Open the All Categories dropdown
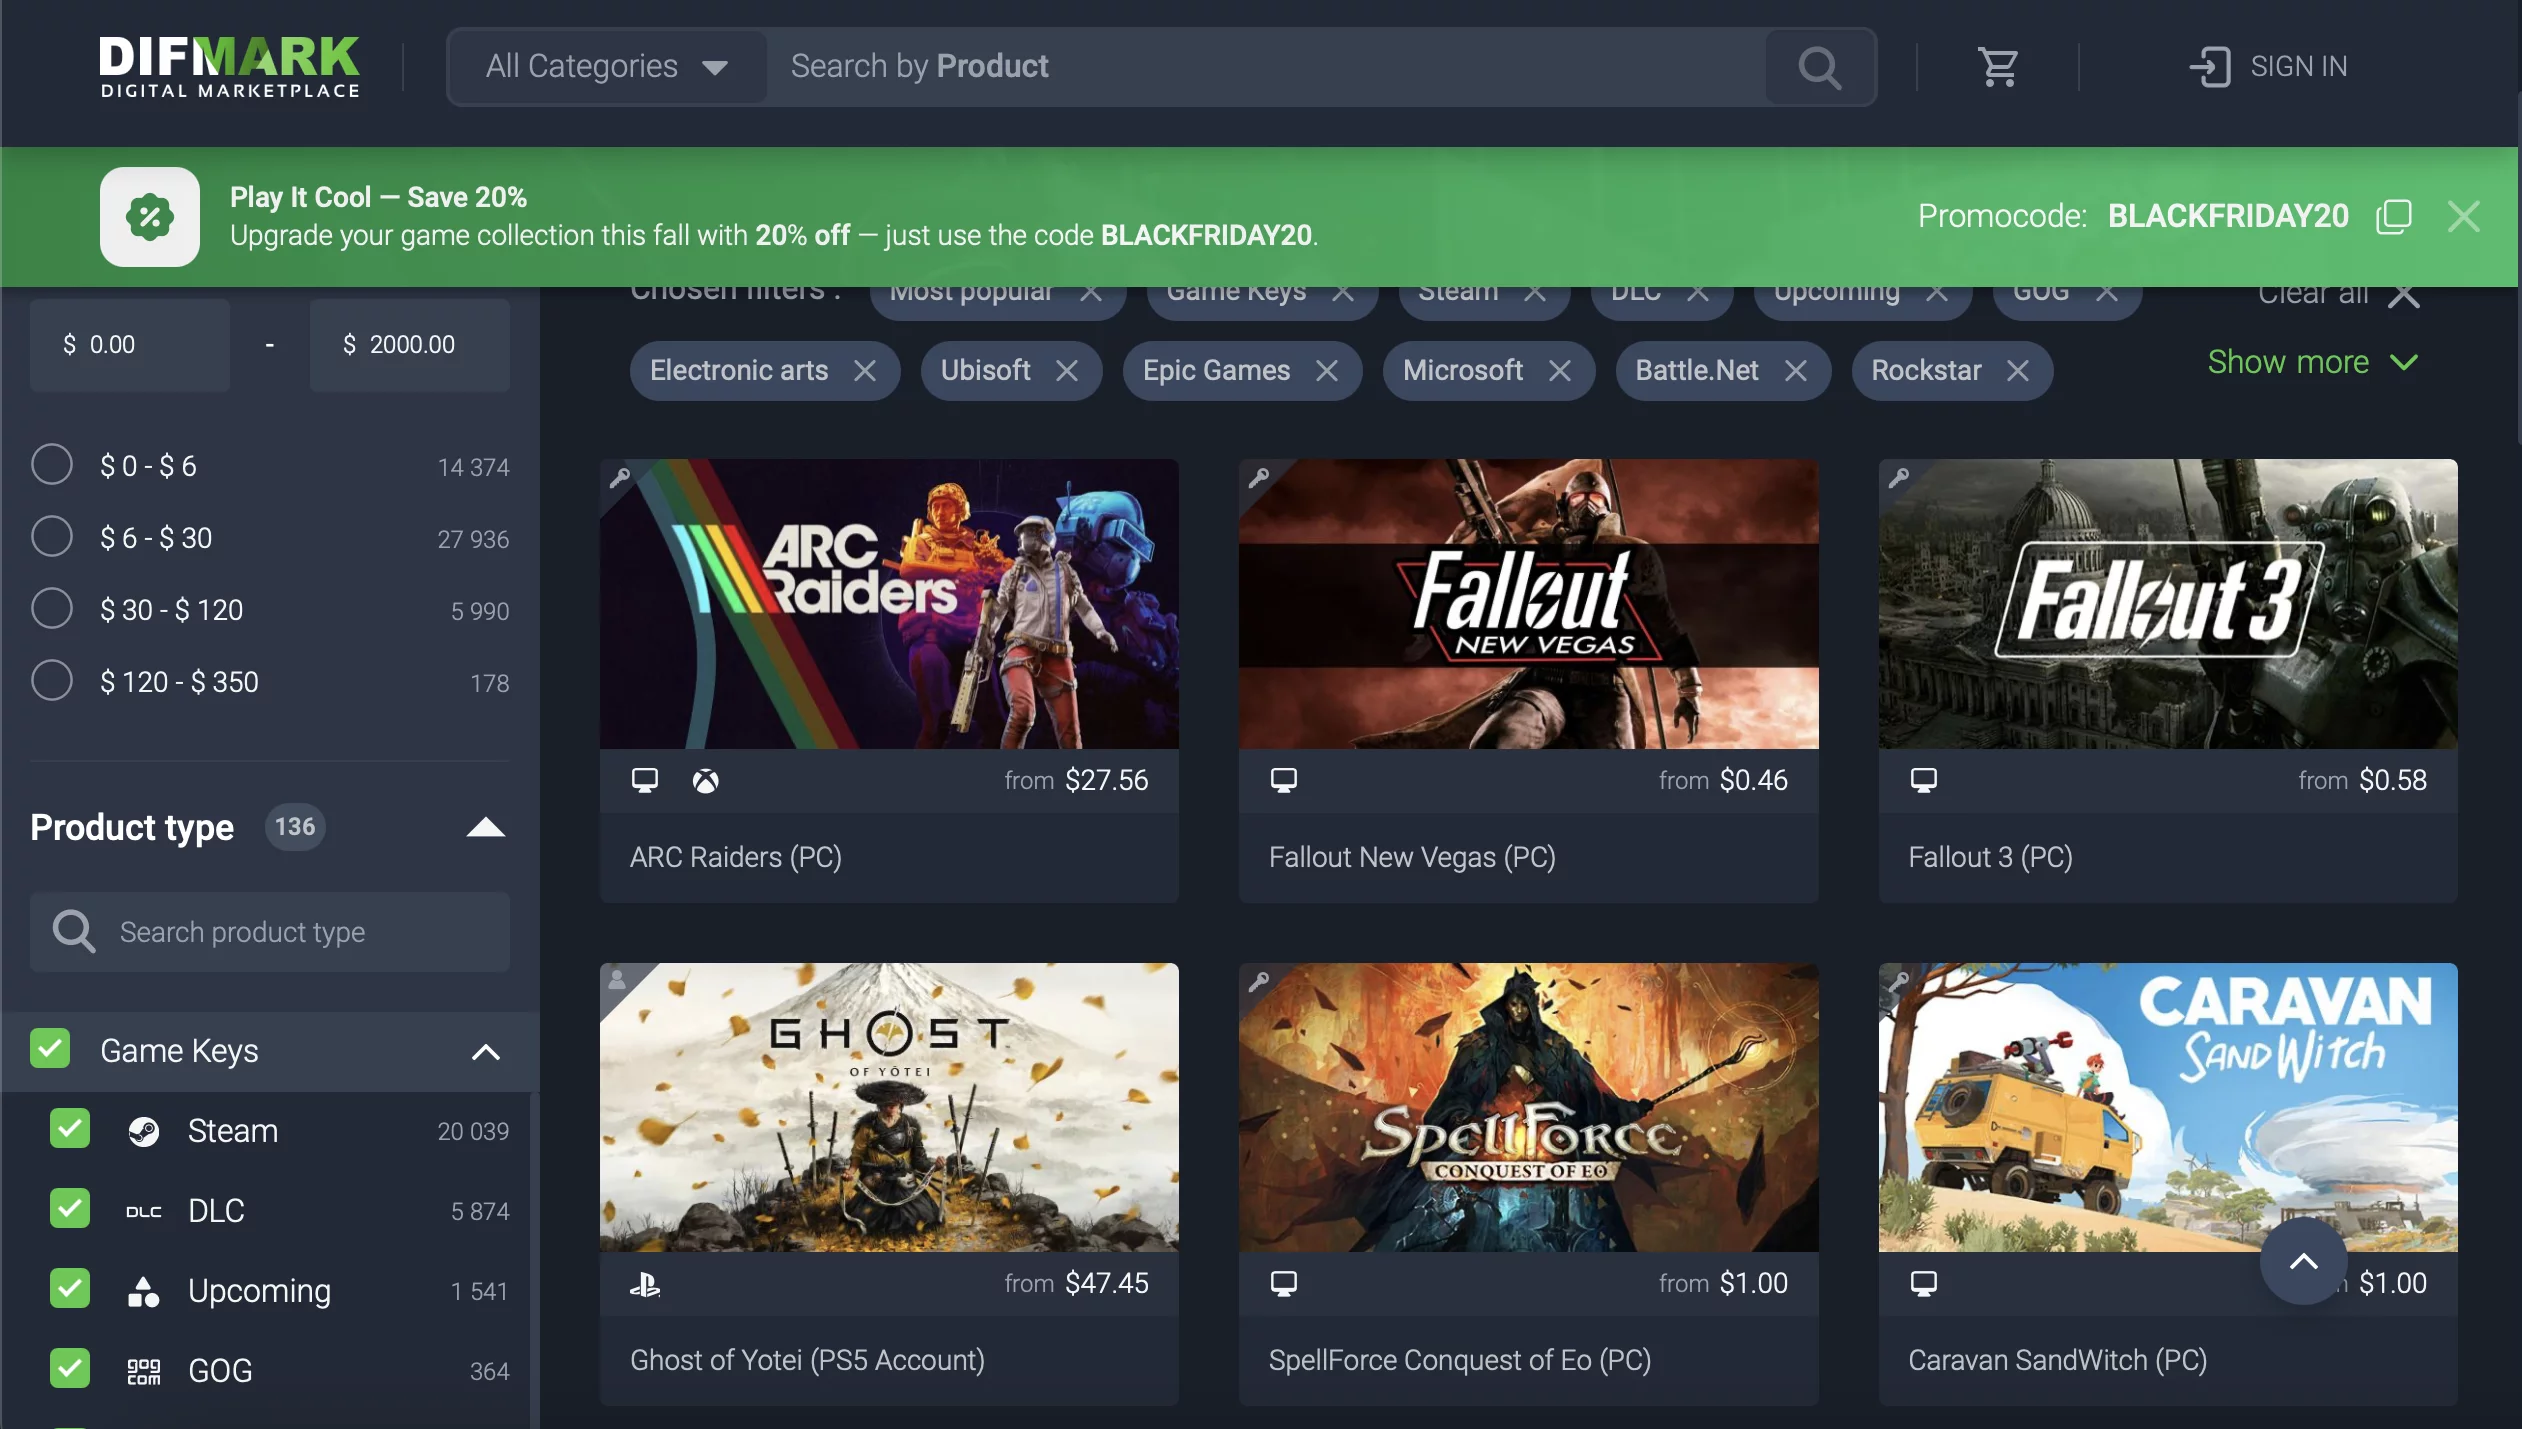 [x=606, y=67]
